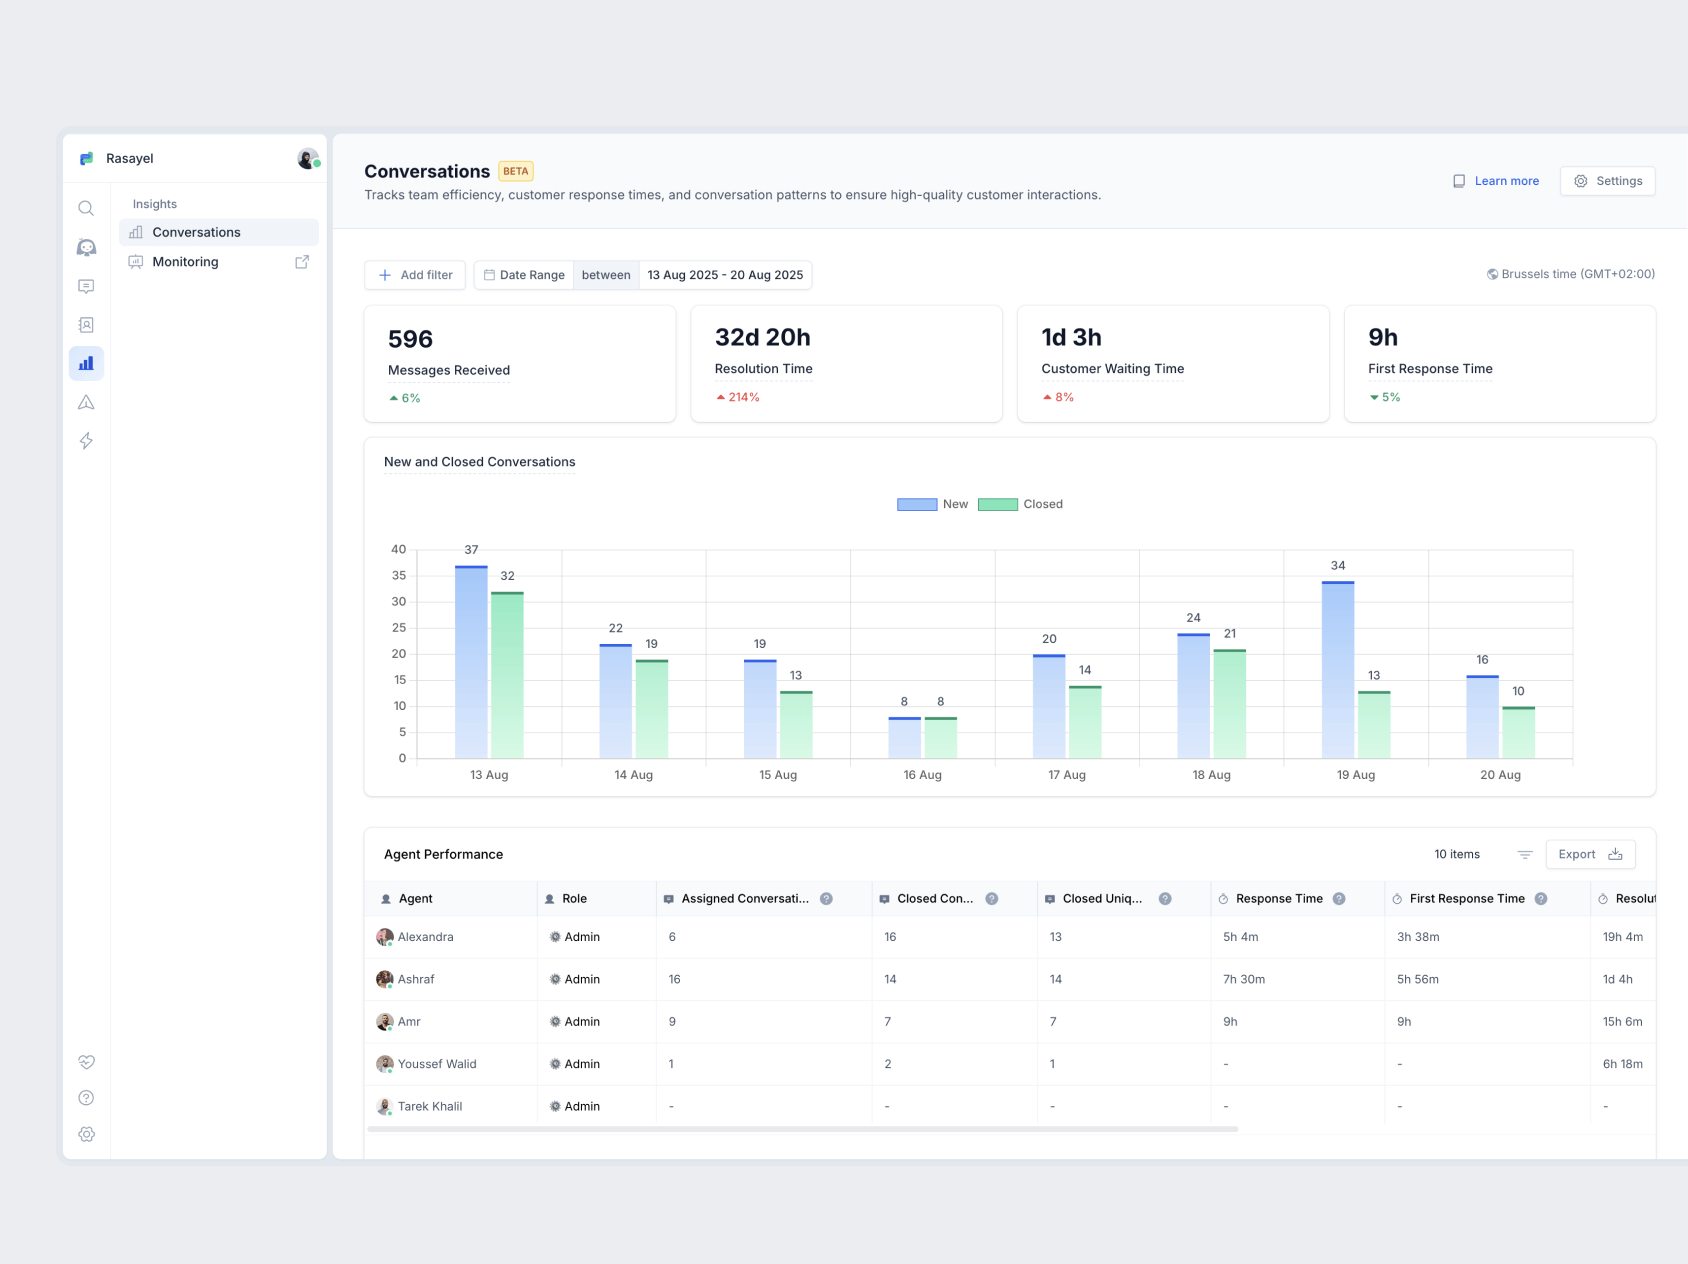
Task: Open the between operator dropdown
Action: 605,275
